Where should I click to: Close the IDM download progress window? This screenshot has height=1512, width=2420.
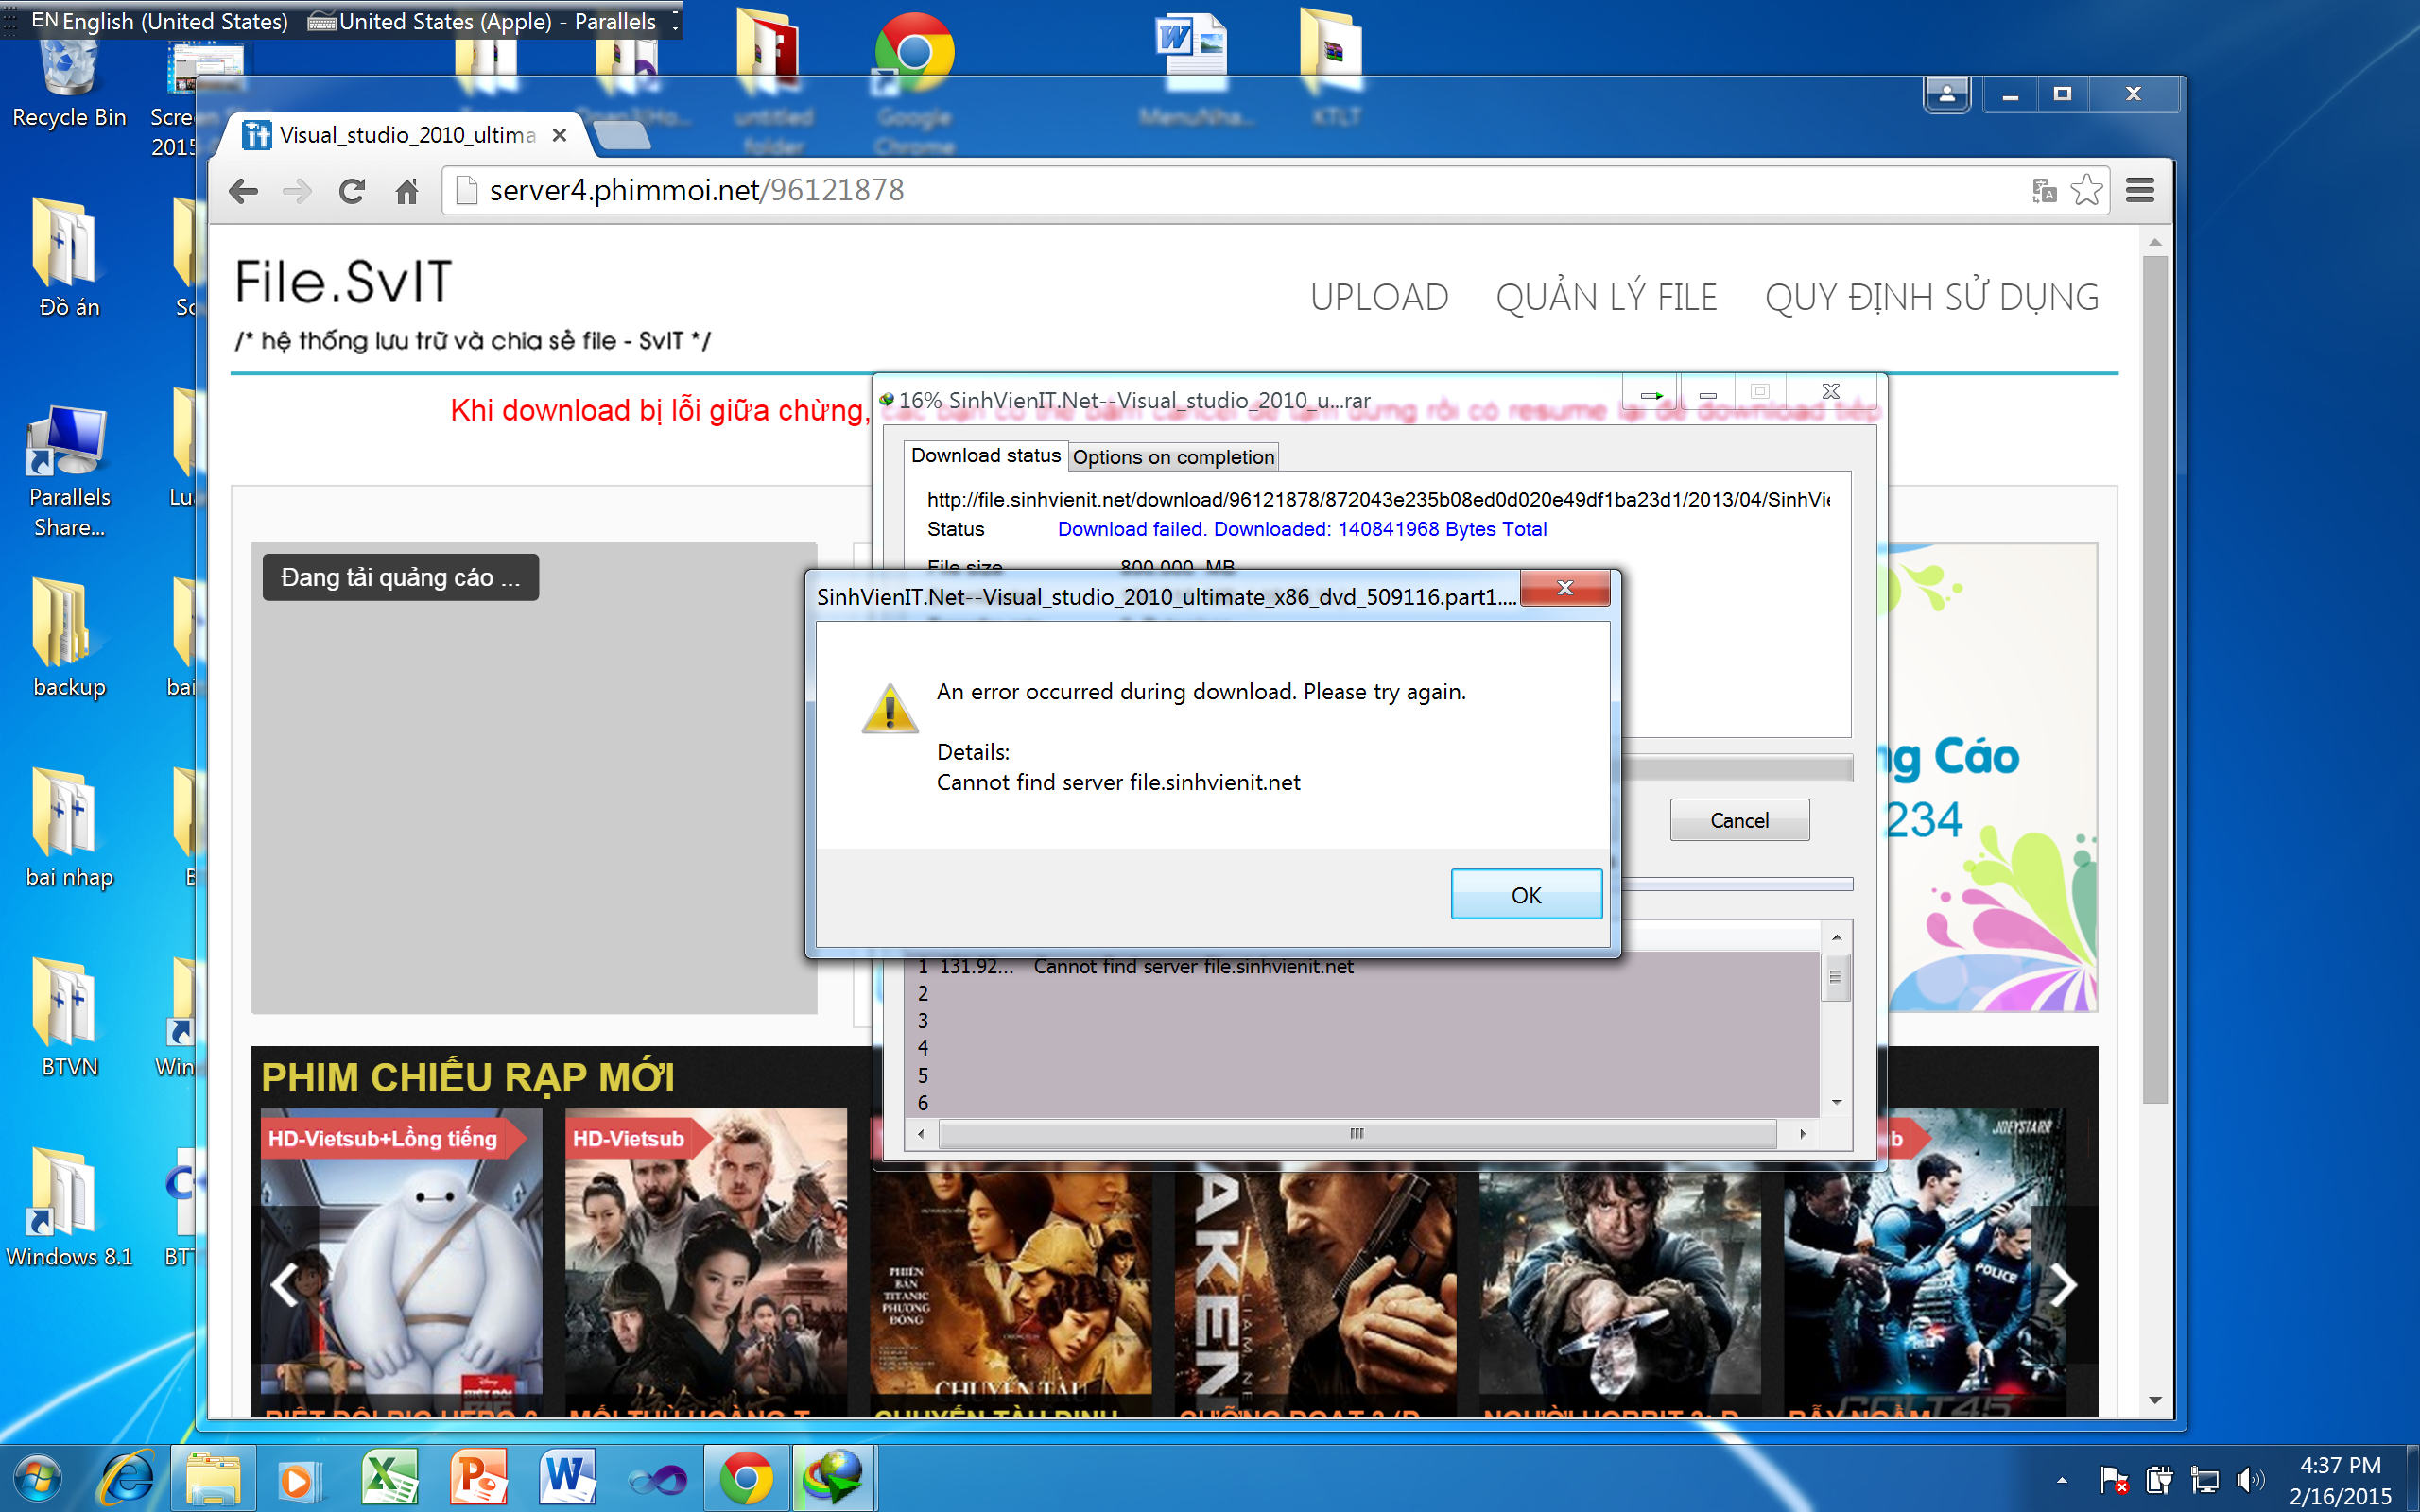click(x=1830, y=392)
